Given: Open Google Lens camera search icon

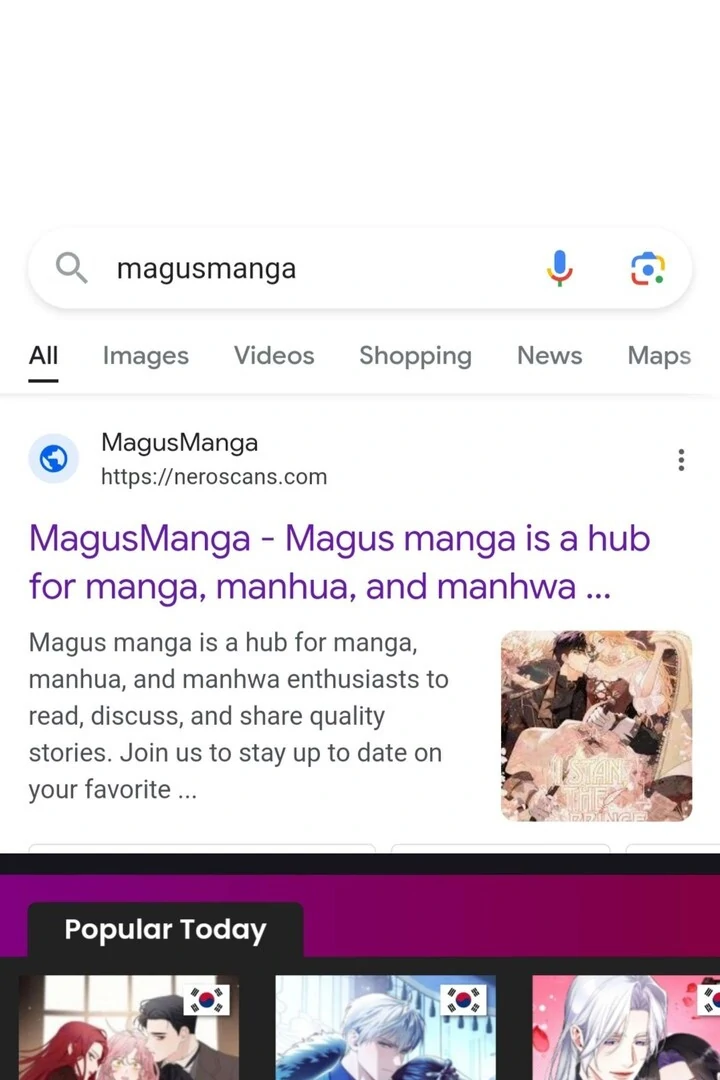Looking at the screenshot, I should tap(648, 269).
